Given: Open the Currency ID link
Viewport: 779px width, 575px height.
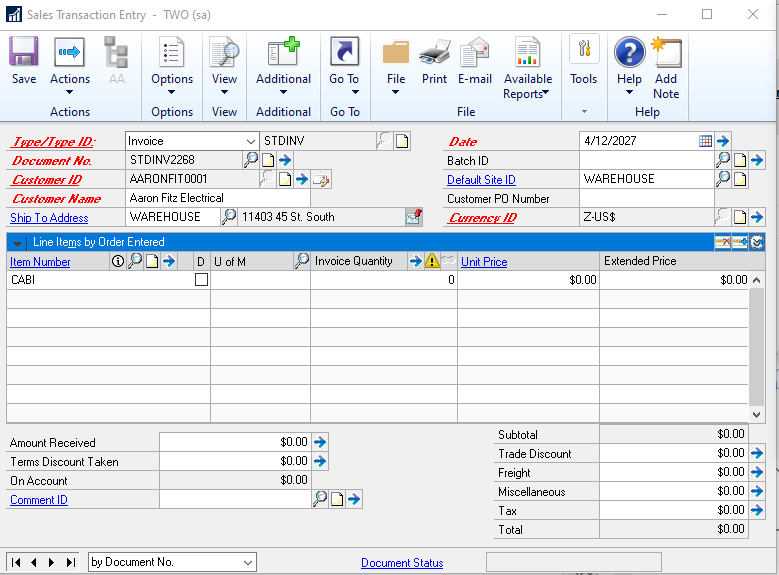Looking at the screenshot, I should pos(482,218).
